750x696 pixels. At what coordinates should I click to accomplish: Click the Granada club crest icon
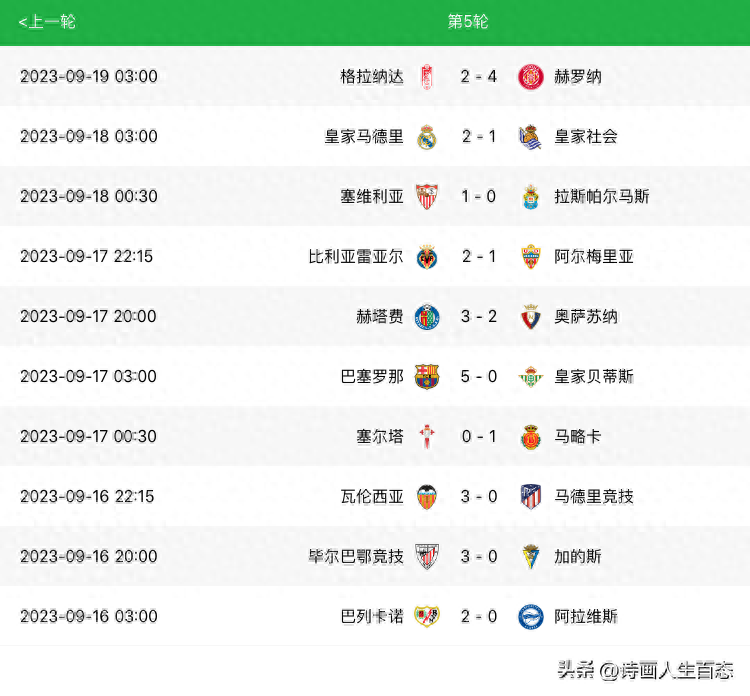[x=427, y=77]
